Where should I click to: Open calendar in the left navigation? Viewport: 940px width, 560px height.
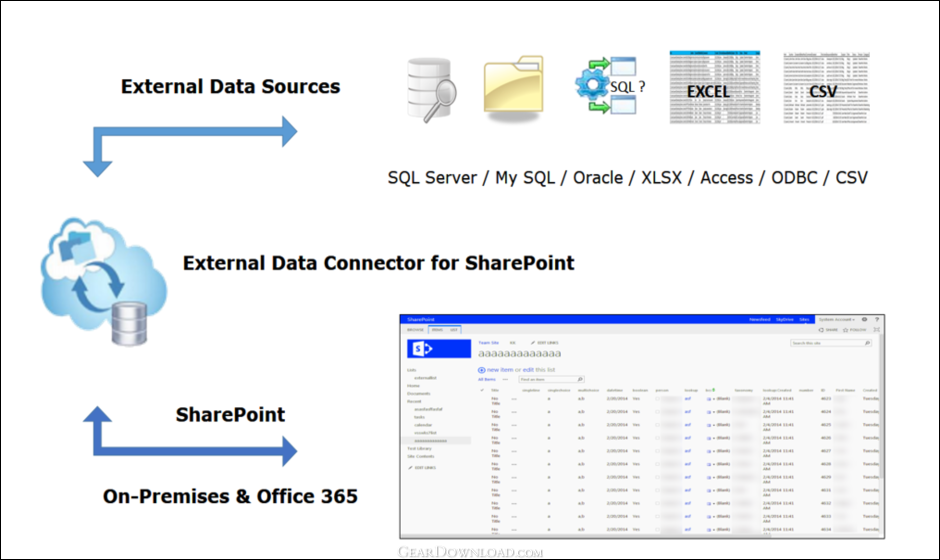click(x=423, y=425)
